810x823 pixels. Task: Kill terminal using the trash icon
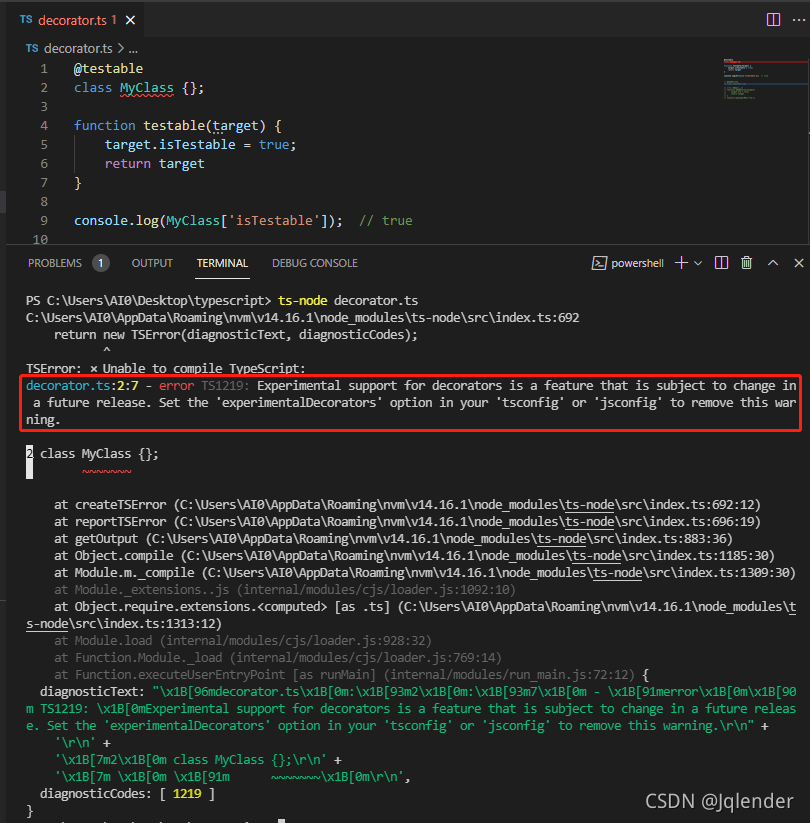point(746,262)
